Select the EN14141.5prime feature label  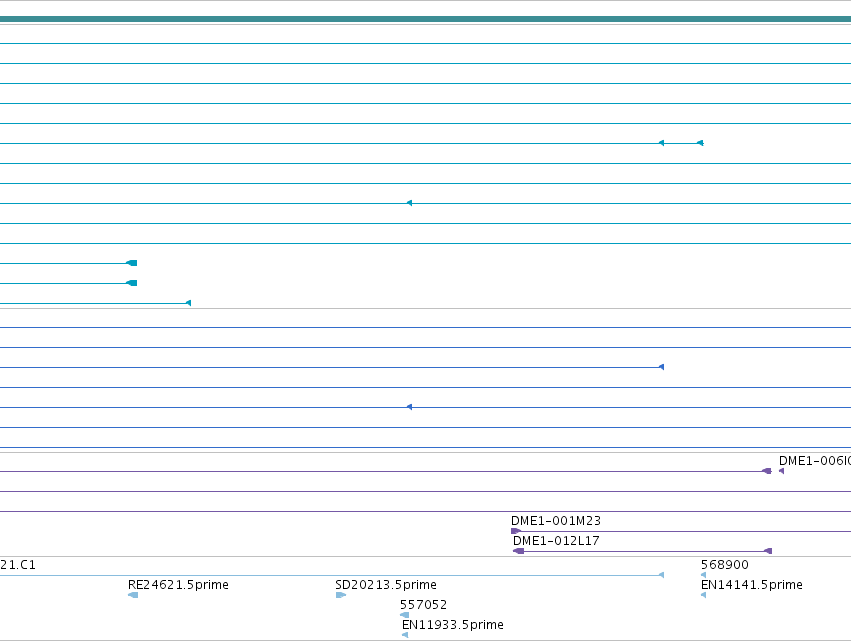point(752,585)
